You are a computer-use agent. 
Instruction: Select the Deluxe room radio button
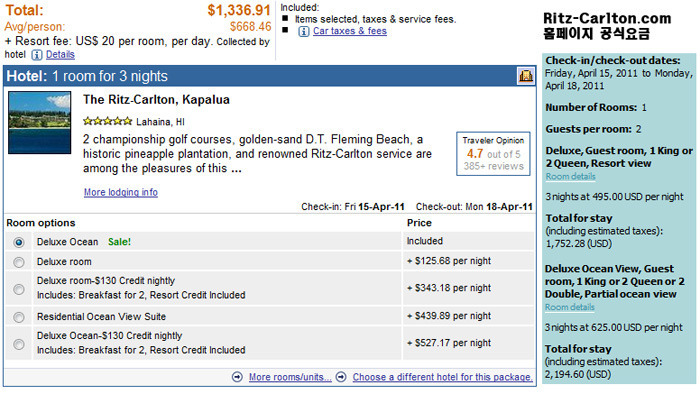(x=19, y=262)
